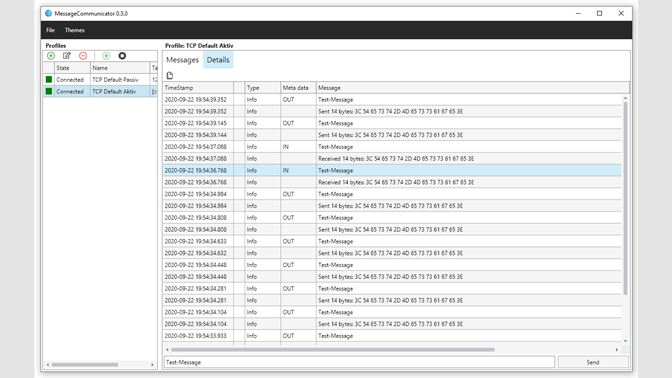The image size is (672, 378).
Task: Stop the profile with black circle icon
Action: pyautogui.click(x=122, y=56)
